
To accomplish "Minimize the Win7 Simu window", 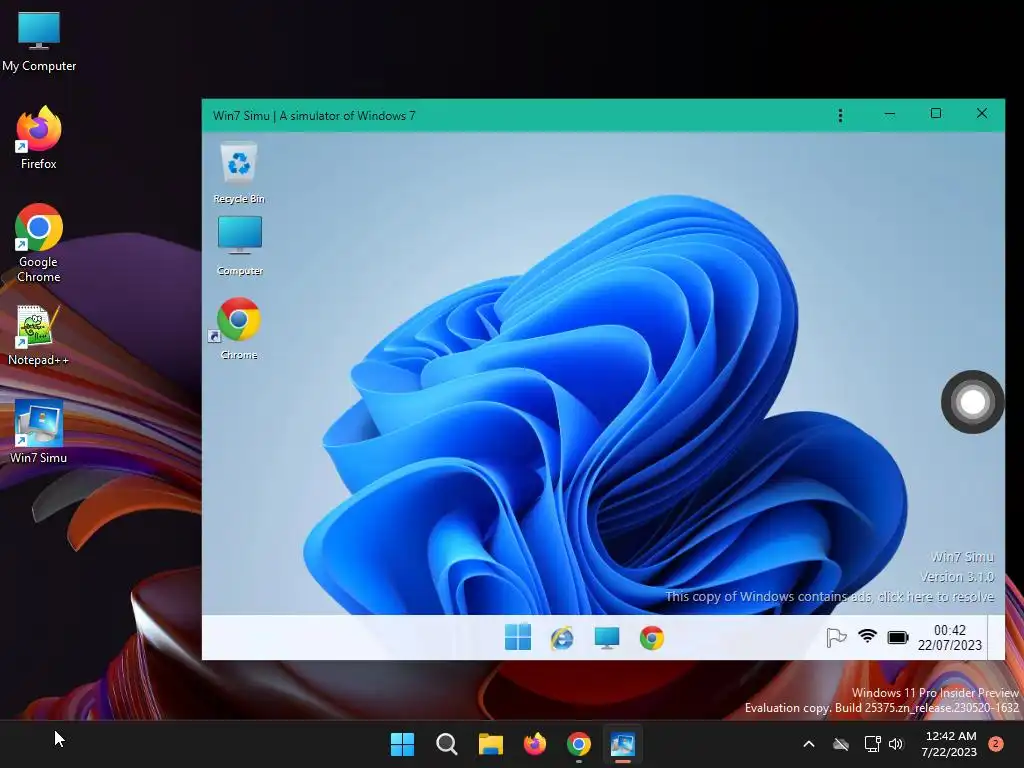I will (x=889, y=114).
